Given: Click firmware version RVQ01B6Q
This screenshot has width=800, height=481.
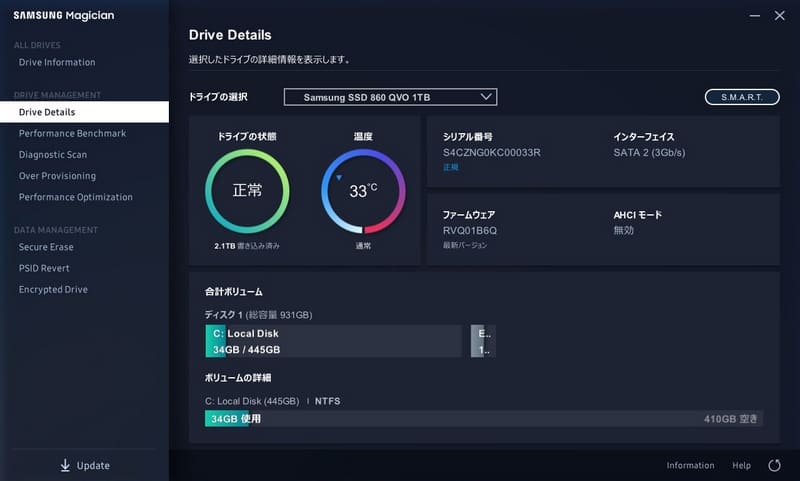Looking at the screenshot, I should point(470,231).
